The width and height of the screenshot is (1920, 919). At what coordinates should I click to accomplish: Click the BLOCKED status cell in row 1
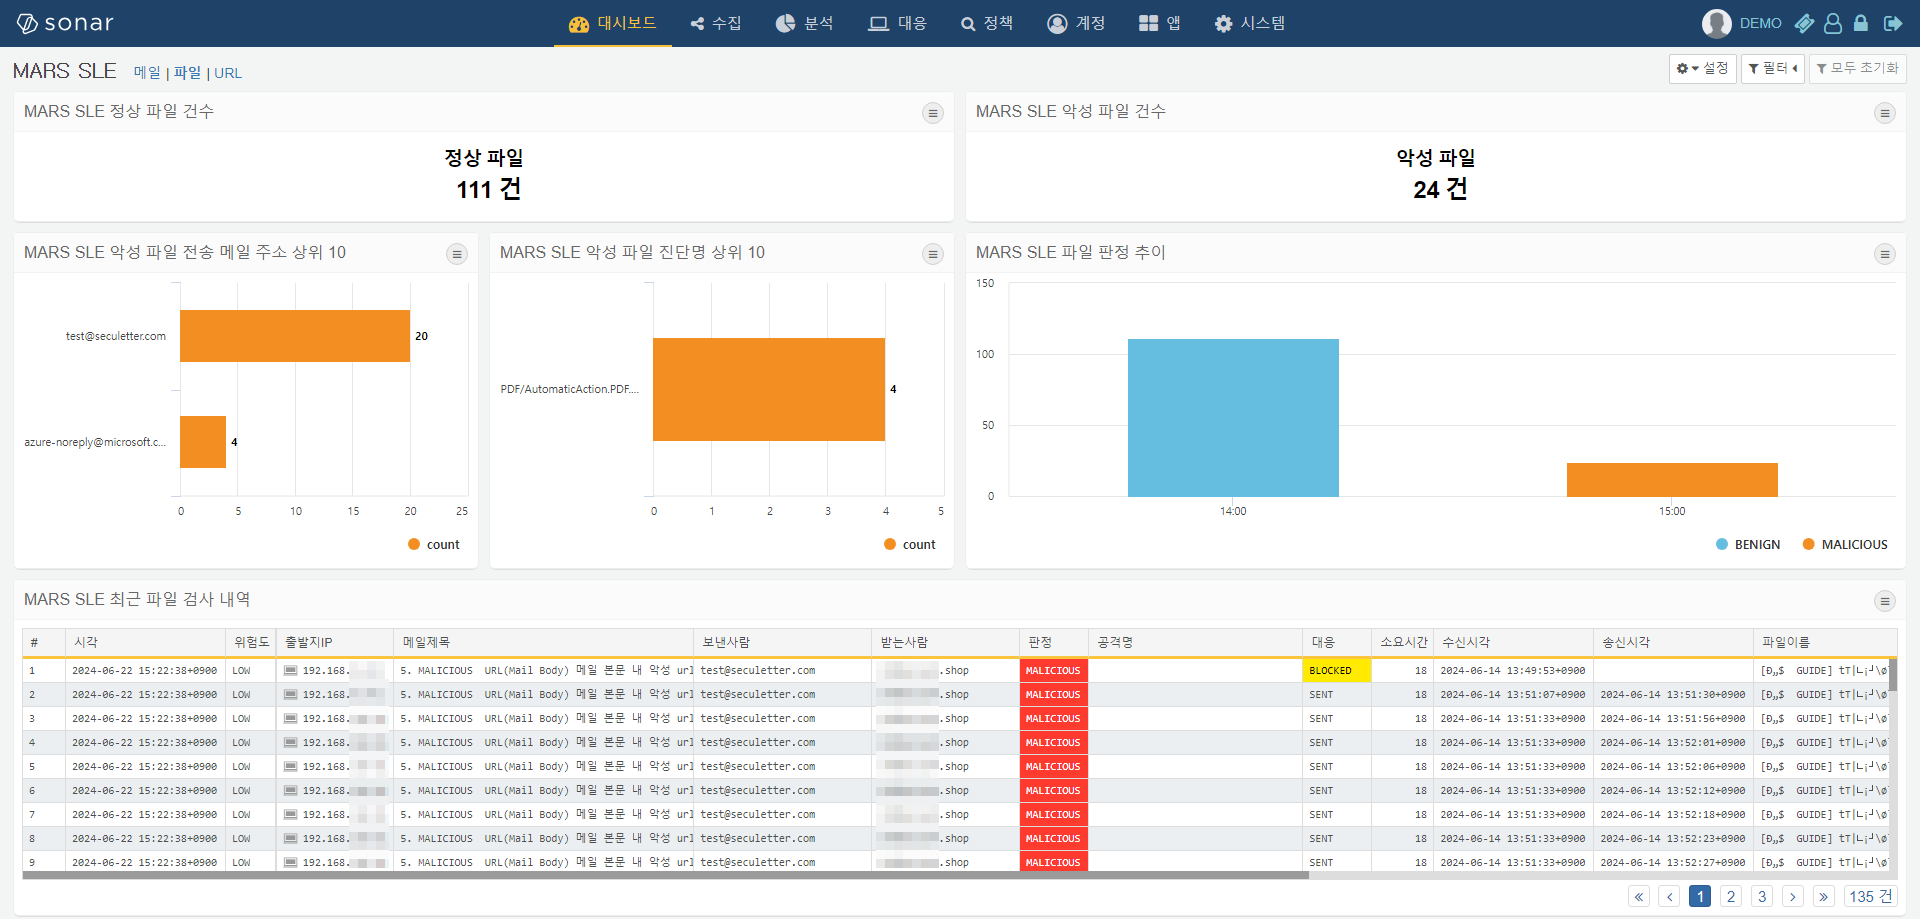click(1337, 671)
